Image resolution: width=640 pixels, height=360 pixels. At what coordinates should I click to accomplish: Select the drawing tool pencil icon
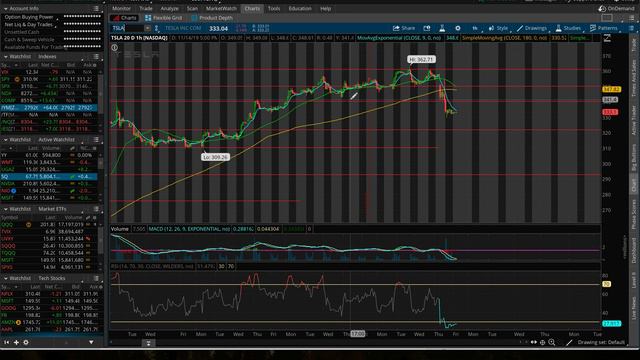tap(569, 342)
